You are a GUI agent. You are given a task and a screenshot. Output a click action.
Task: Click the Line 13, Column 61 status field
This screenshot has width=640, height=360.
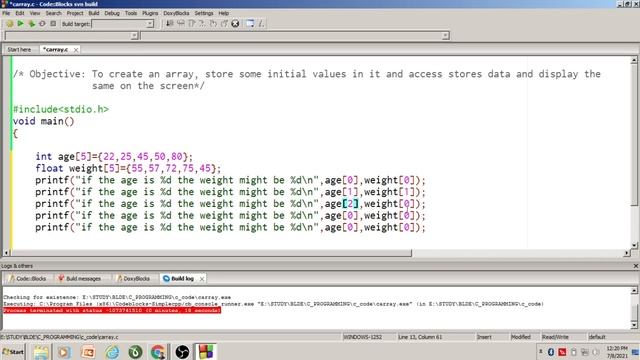420,337
